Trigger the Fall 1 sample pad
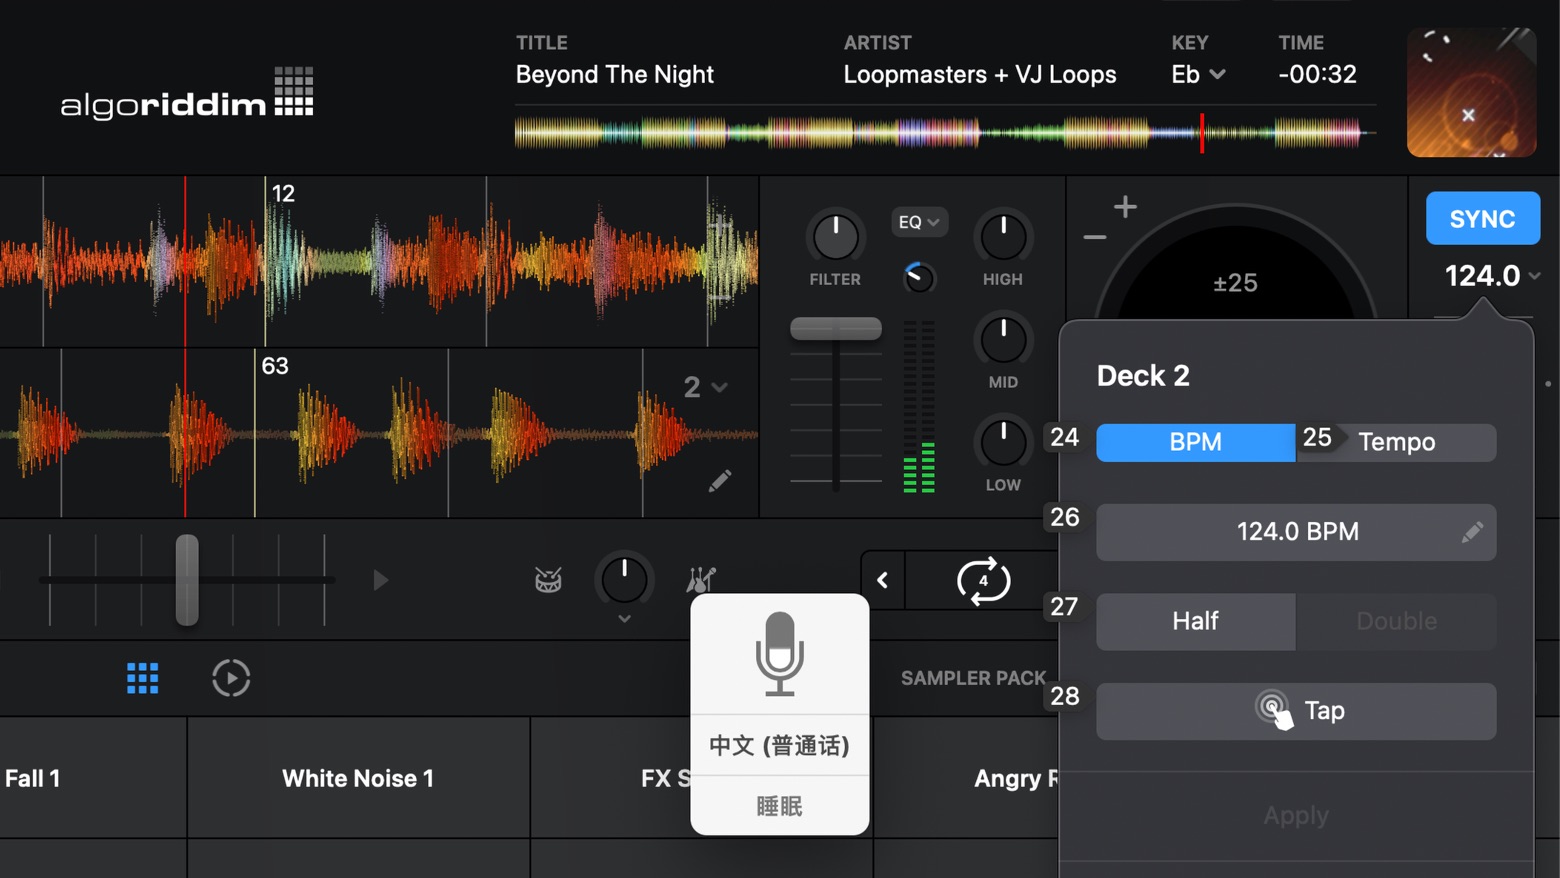Screen dimensions: 1560x878 pyautogui.click(x=93, y=778)
